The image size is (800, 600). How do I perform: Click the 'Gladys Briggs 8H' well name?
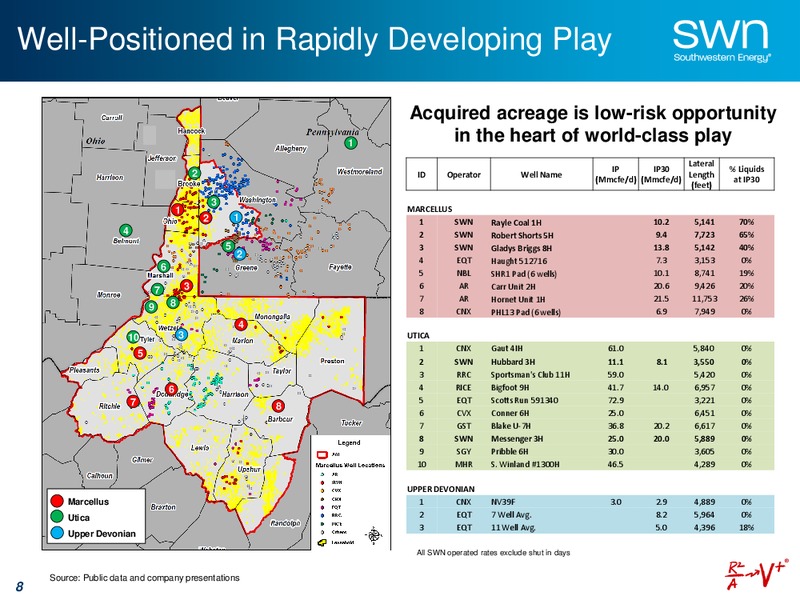point(521,248)
